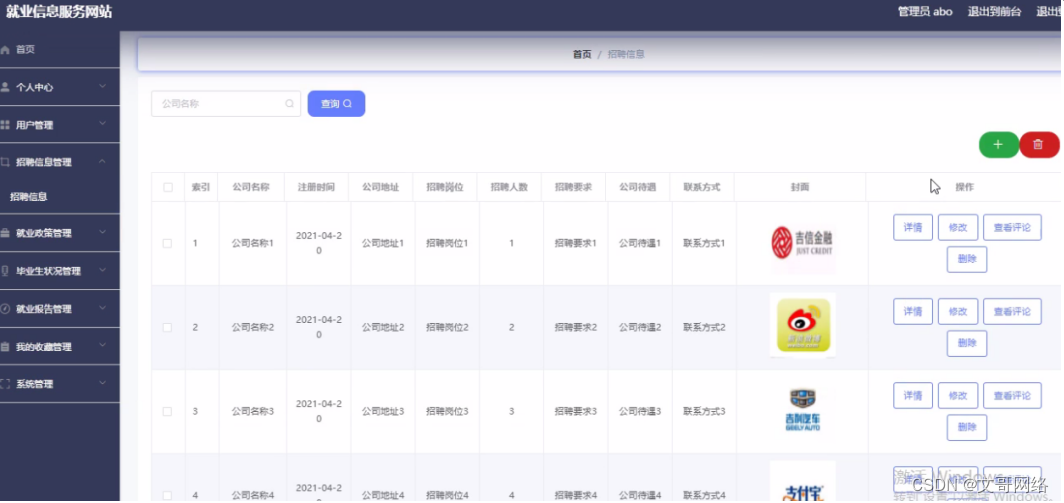Click the 公司名称 search input field
The width and height of the screenshot is (1064, 503).
pos(226,104)
